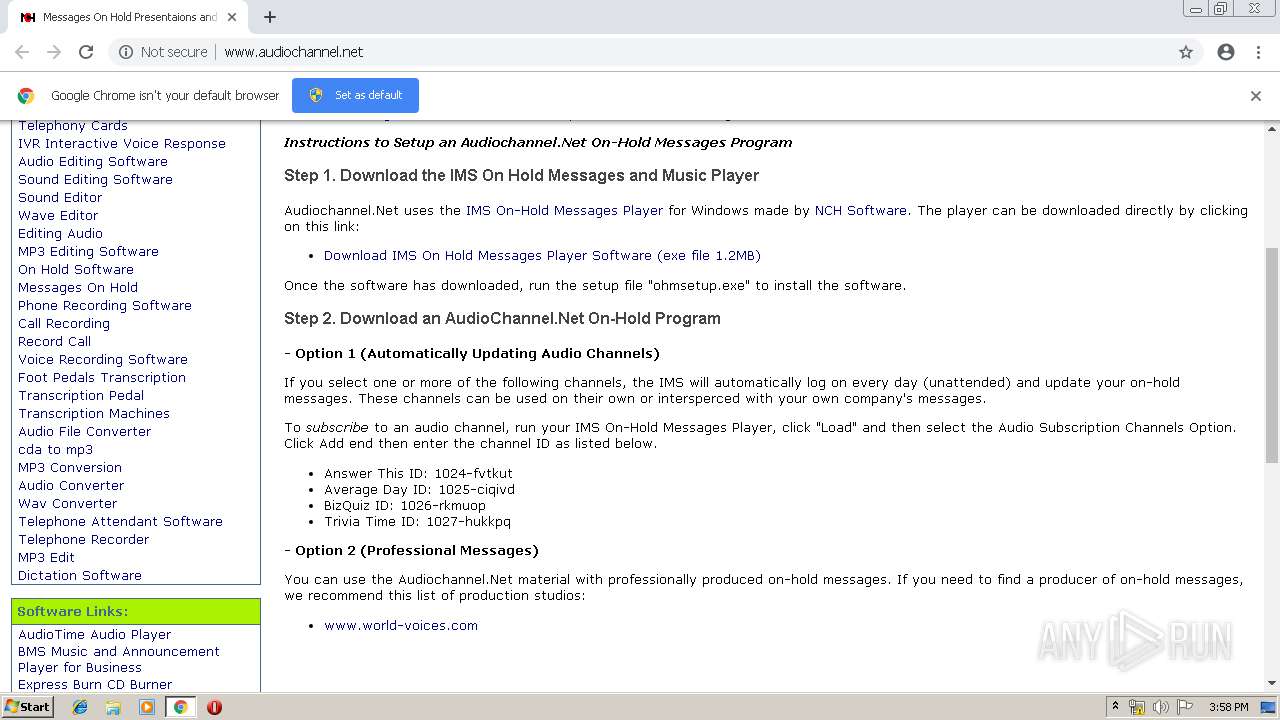Open the IVR Interactive Voice Response link
1280x720 pixels.
(122, 143)
